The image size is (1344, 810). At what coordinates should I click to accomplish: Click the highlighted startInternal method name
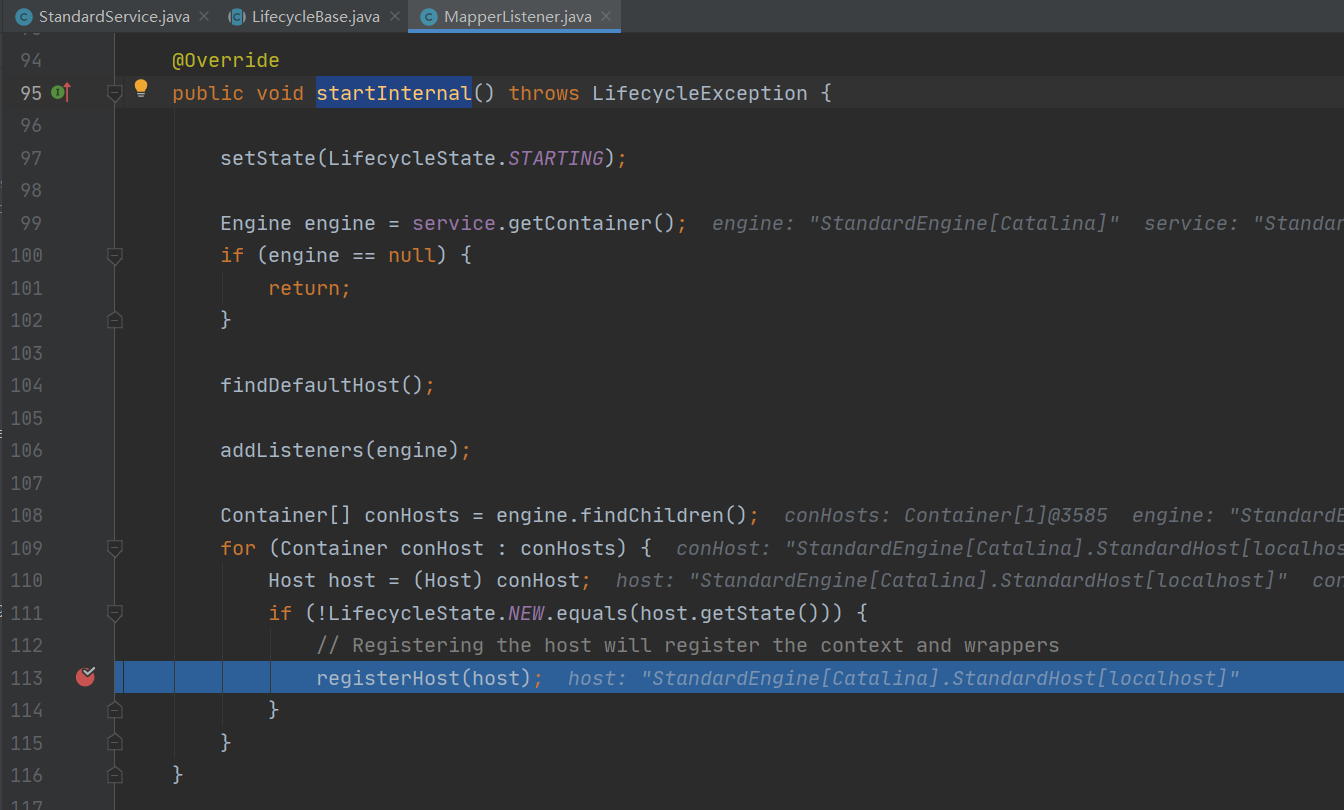394,93
